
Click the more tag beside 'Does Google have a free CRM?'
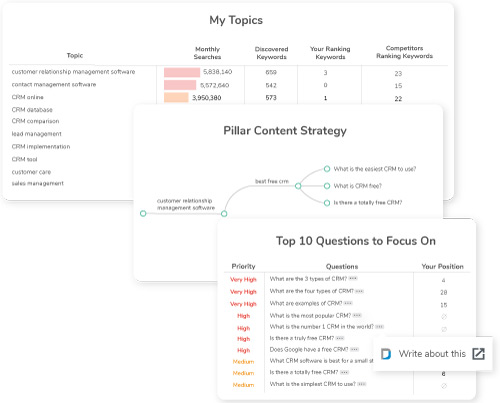point(354,349)
